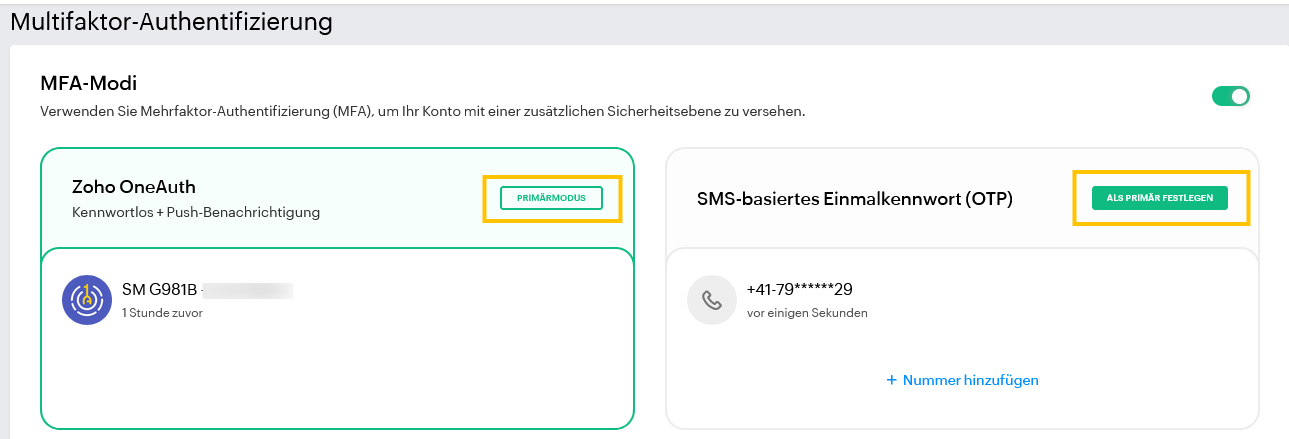
Task: Click the MFA description text about Sicherheitsebene
Action: 423,112
